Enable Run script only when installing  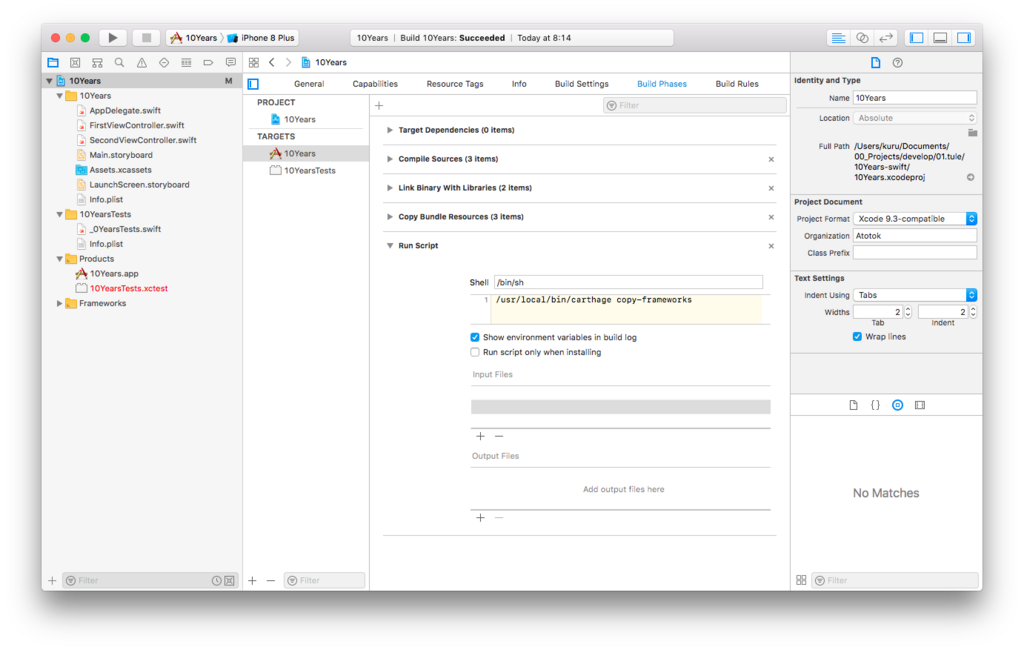[475, 352]
